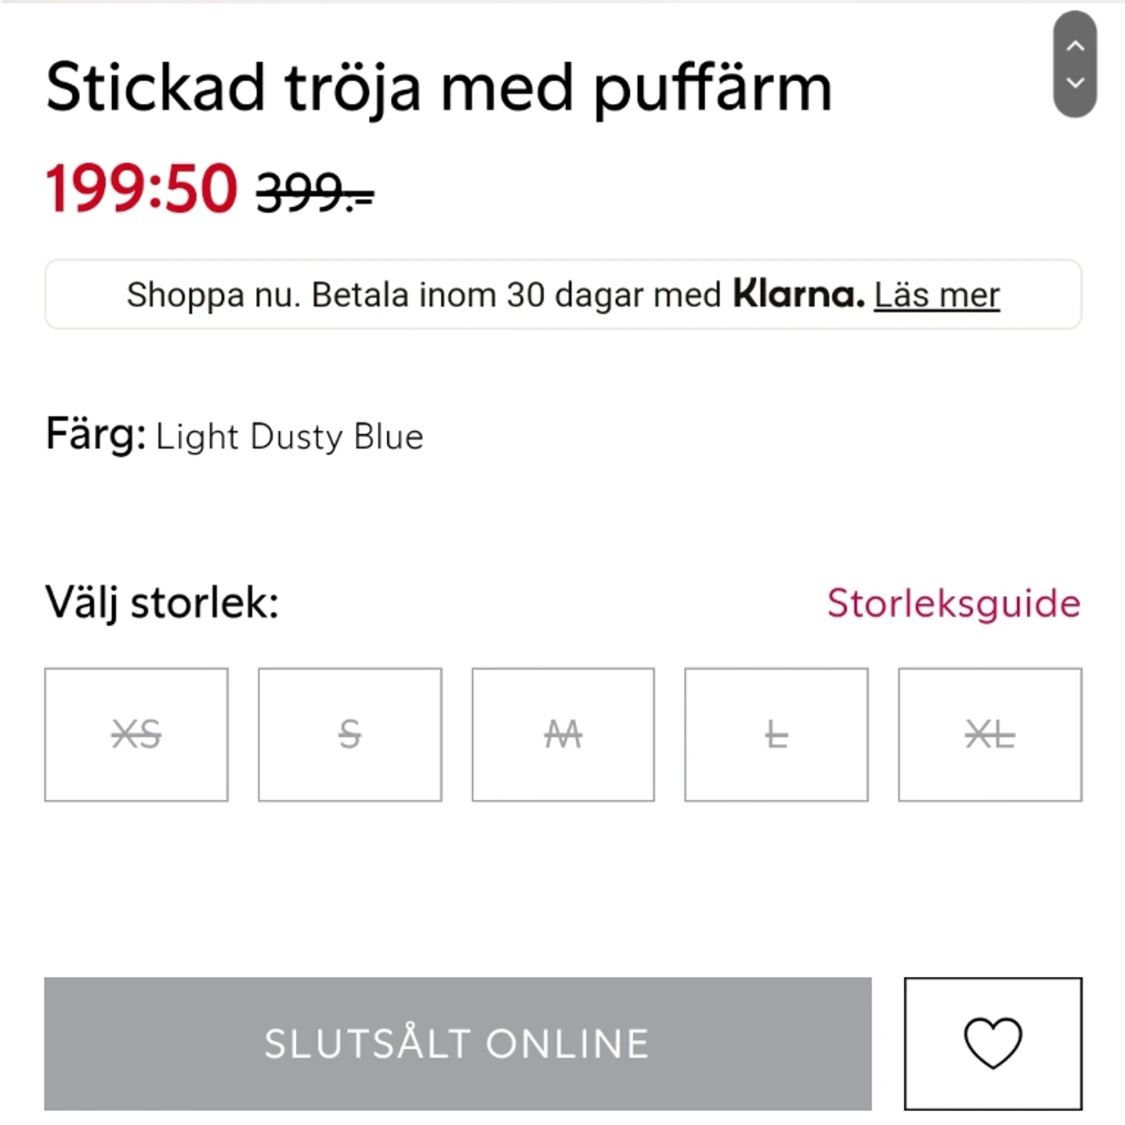Select size XL
The width and height of the screenshot is (1125, 1125).
click(989, 734)
